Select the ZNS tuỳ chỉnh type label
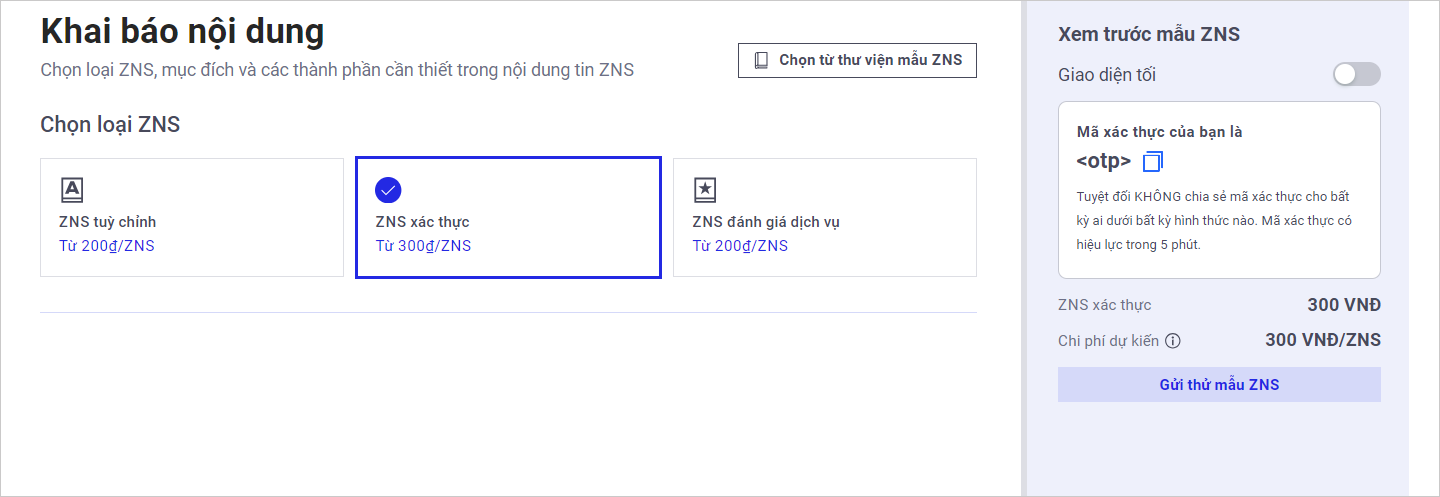The width and height of the screenshot is (1440, 497). (x=108, y=222)
